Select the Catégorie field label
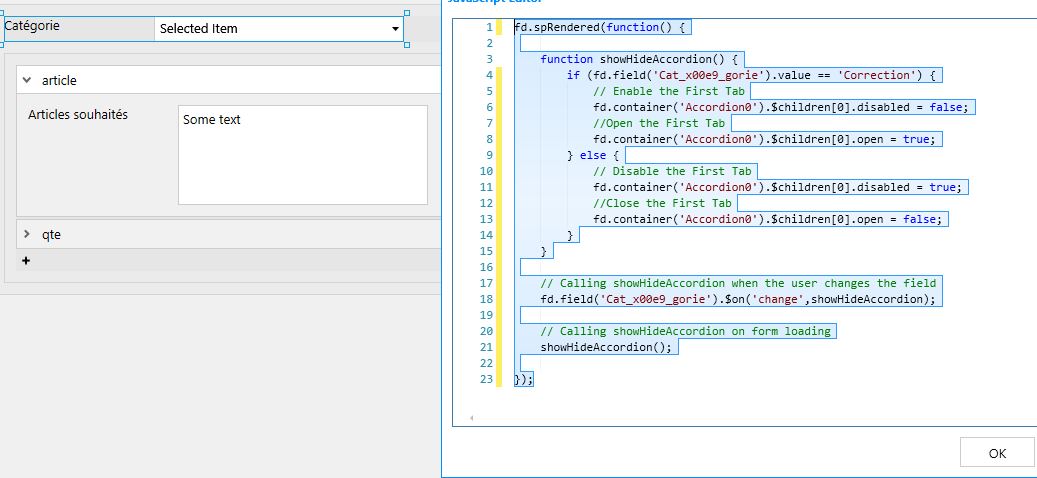The image size is (1037, 478). (x=33, y=26)
